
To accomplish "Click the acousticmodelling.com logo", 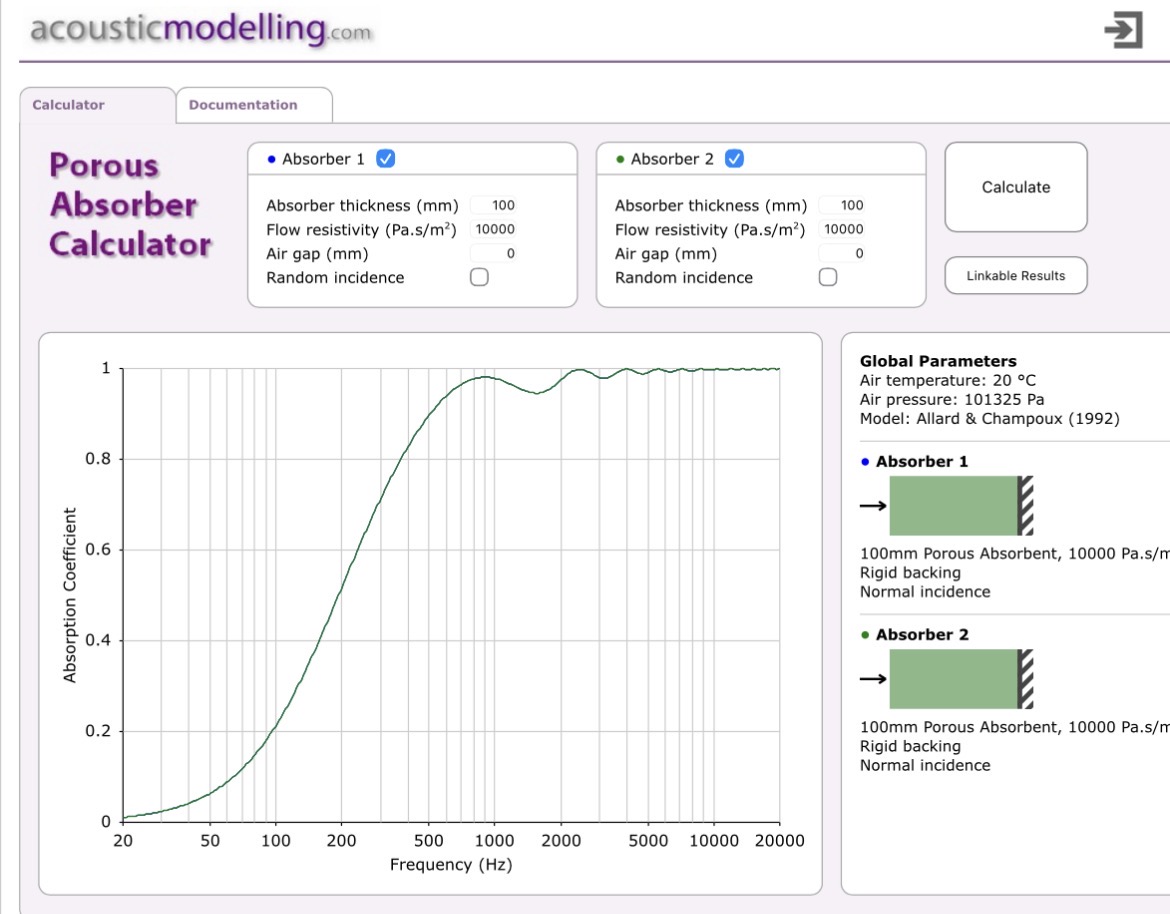I will coord(201,29).
